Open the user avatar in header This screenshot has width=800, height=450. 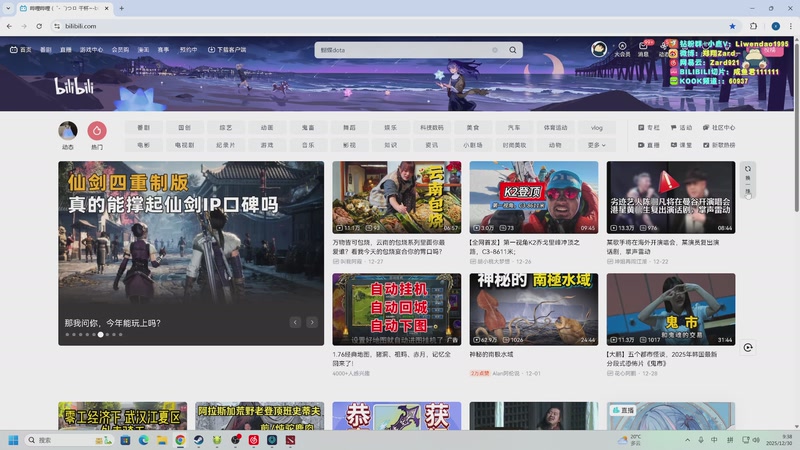(x=599, y=49)
